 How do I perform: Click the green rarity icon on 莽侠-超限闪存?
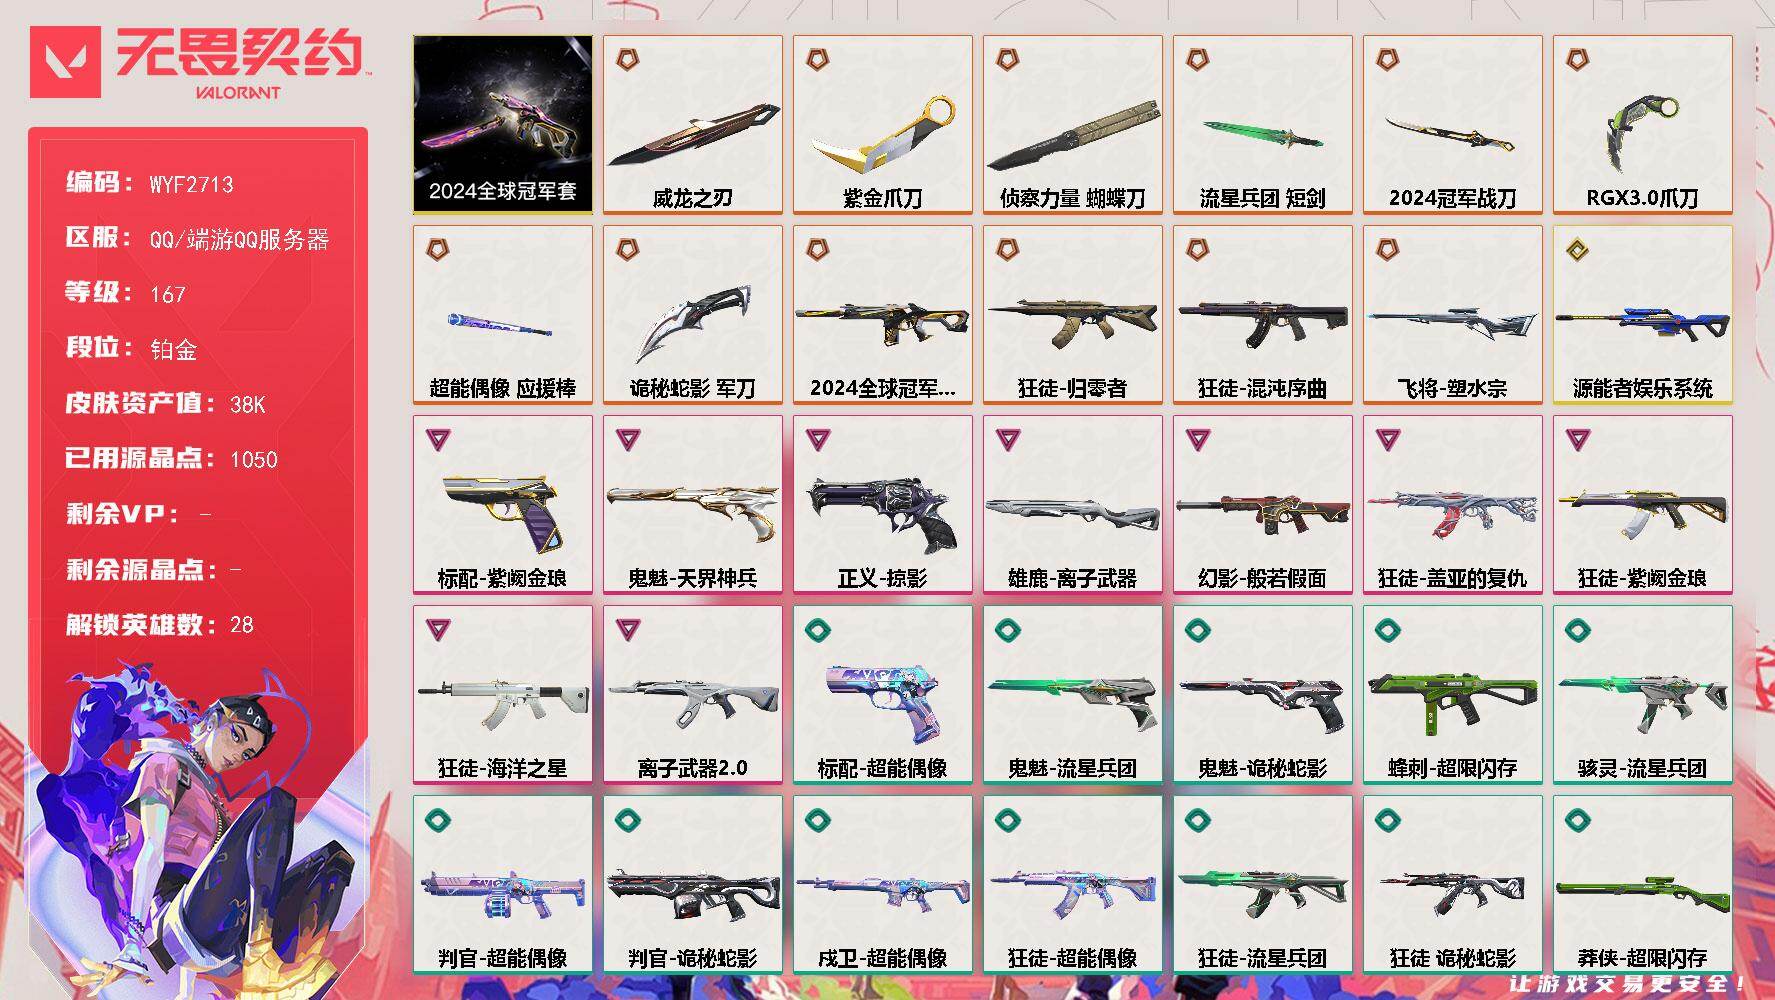[x=1577, y=819]
